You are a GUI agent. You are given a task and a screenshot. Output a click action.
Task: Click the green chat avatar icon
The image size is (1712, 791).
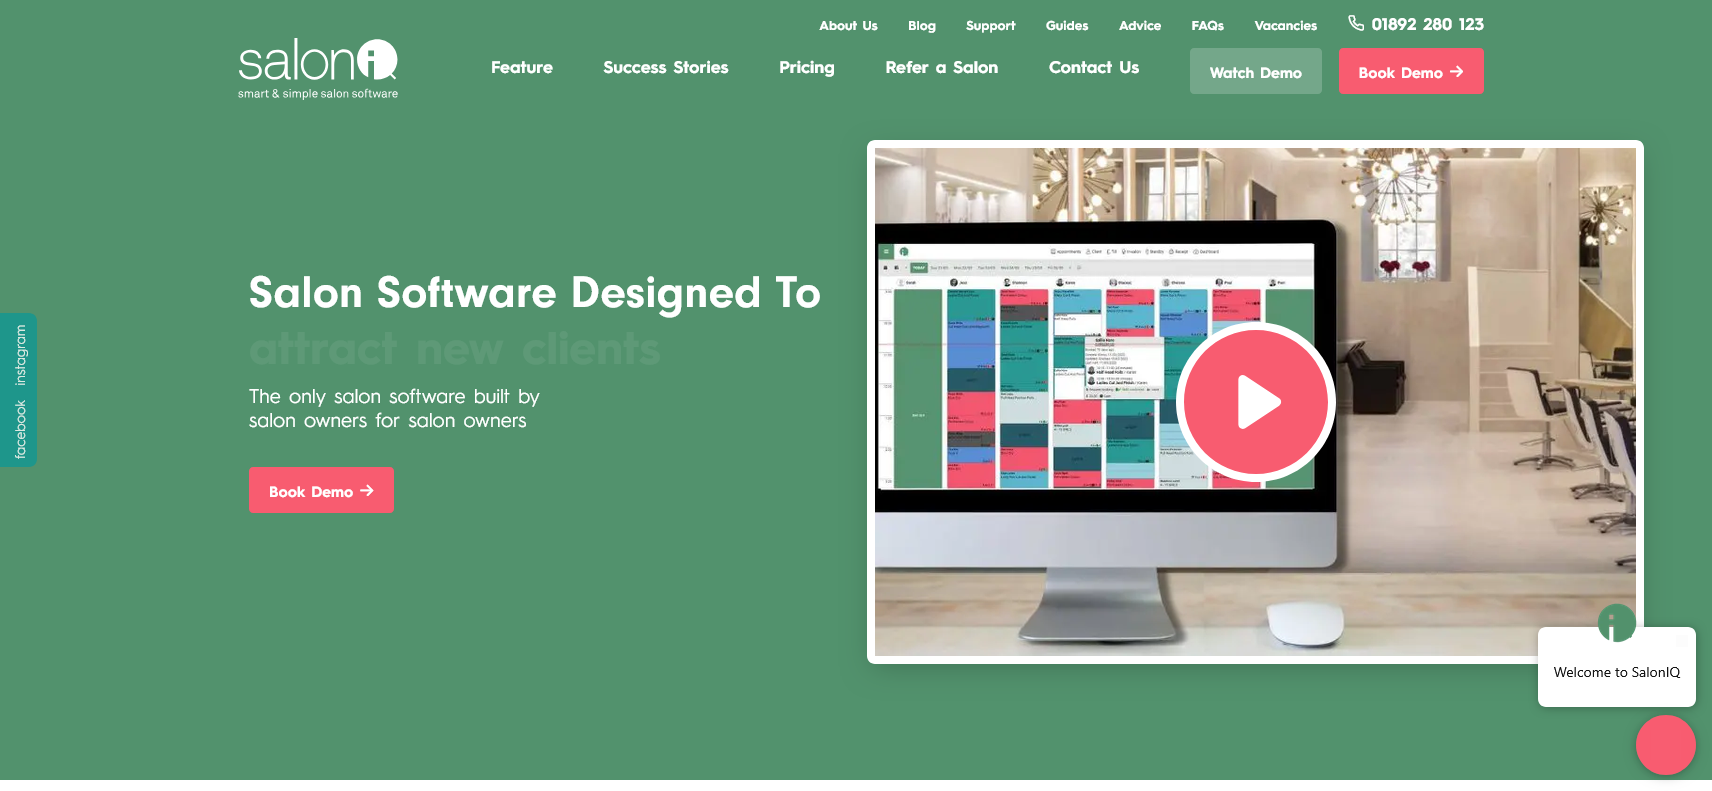coord(1616,623)
